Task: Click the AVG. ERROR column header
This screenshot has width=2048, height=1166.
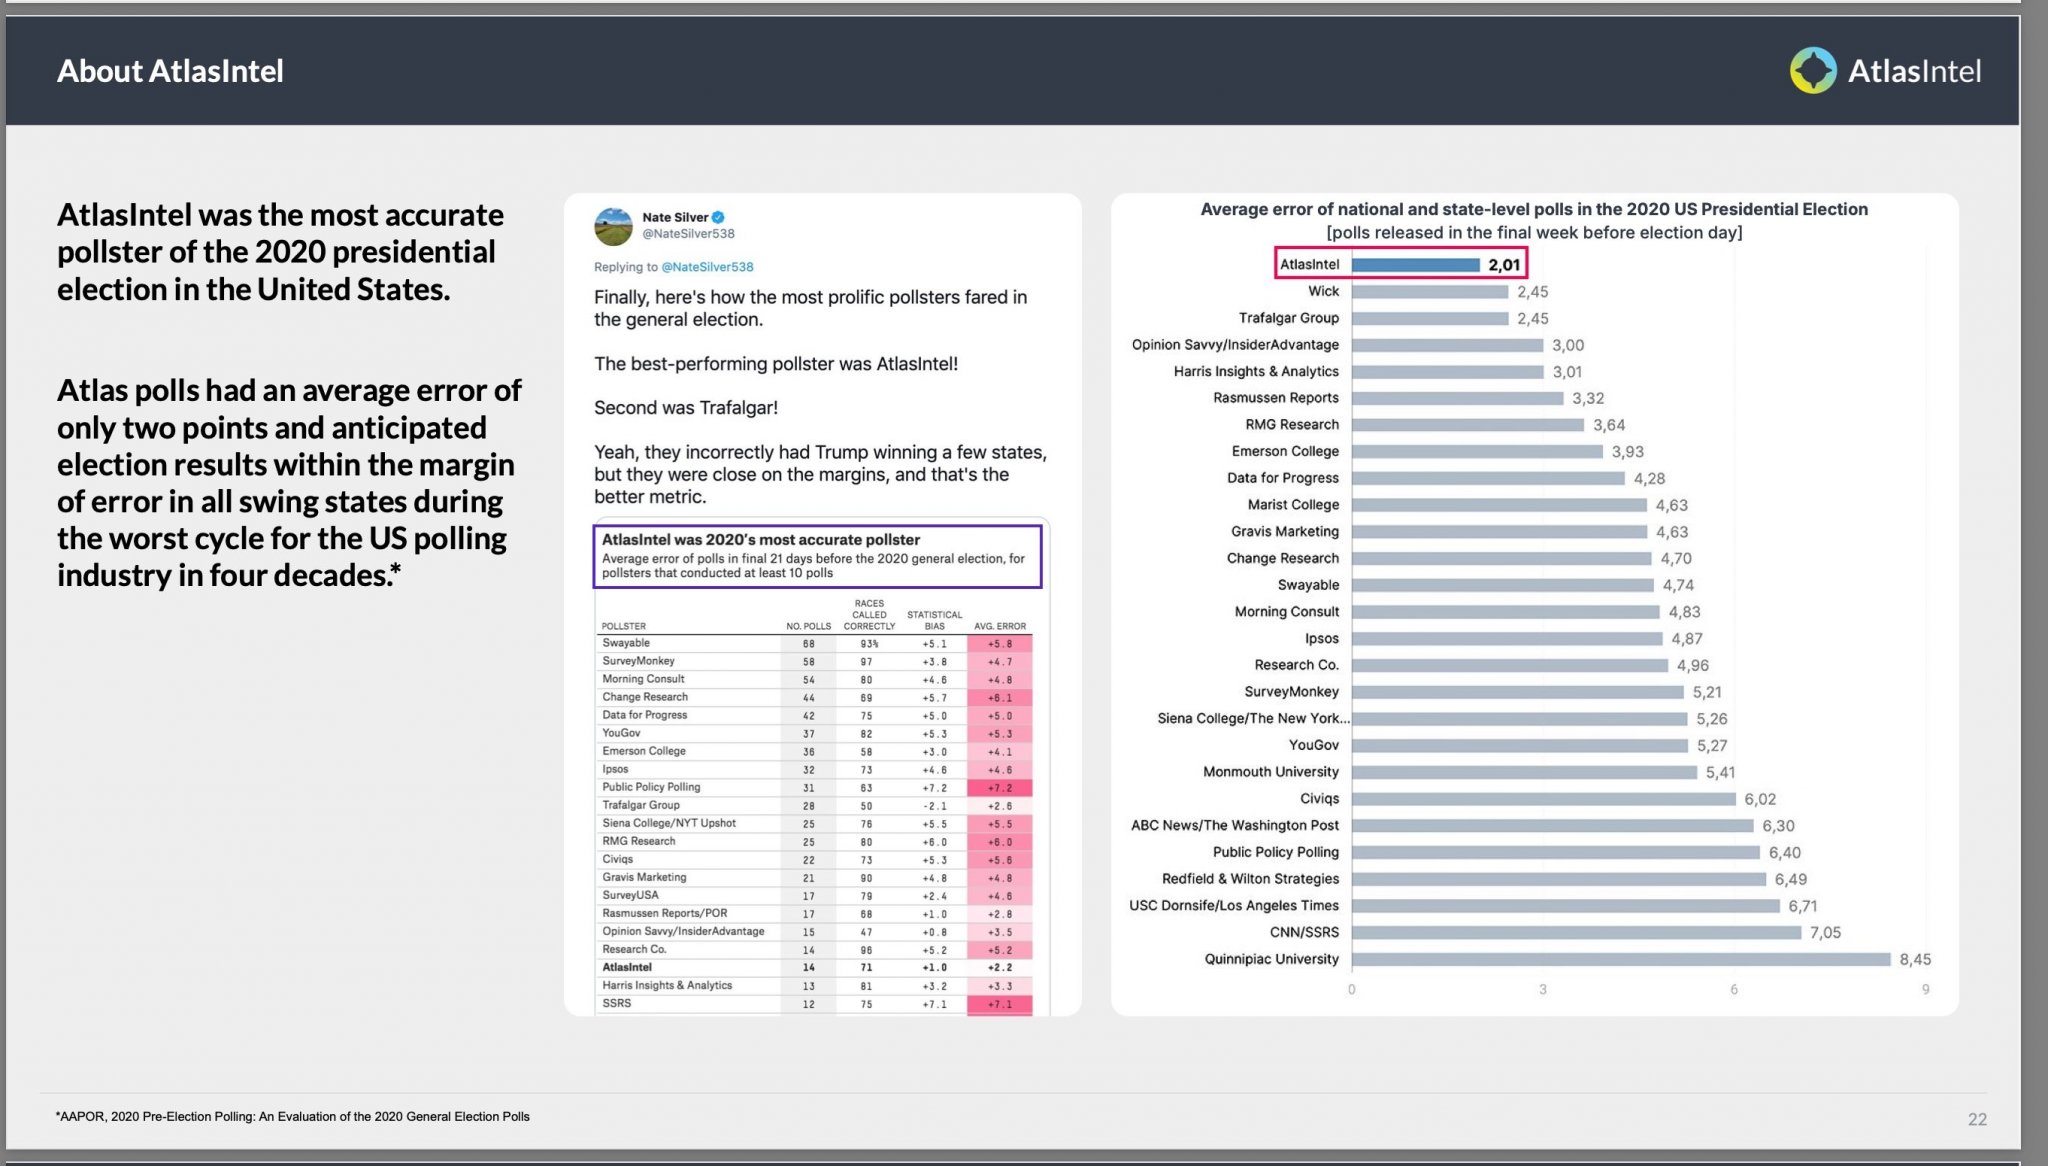Action: click(x=999, y=626)
